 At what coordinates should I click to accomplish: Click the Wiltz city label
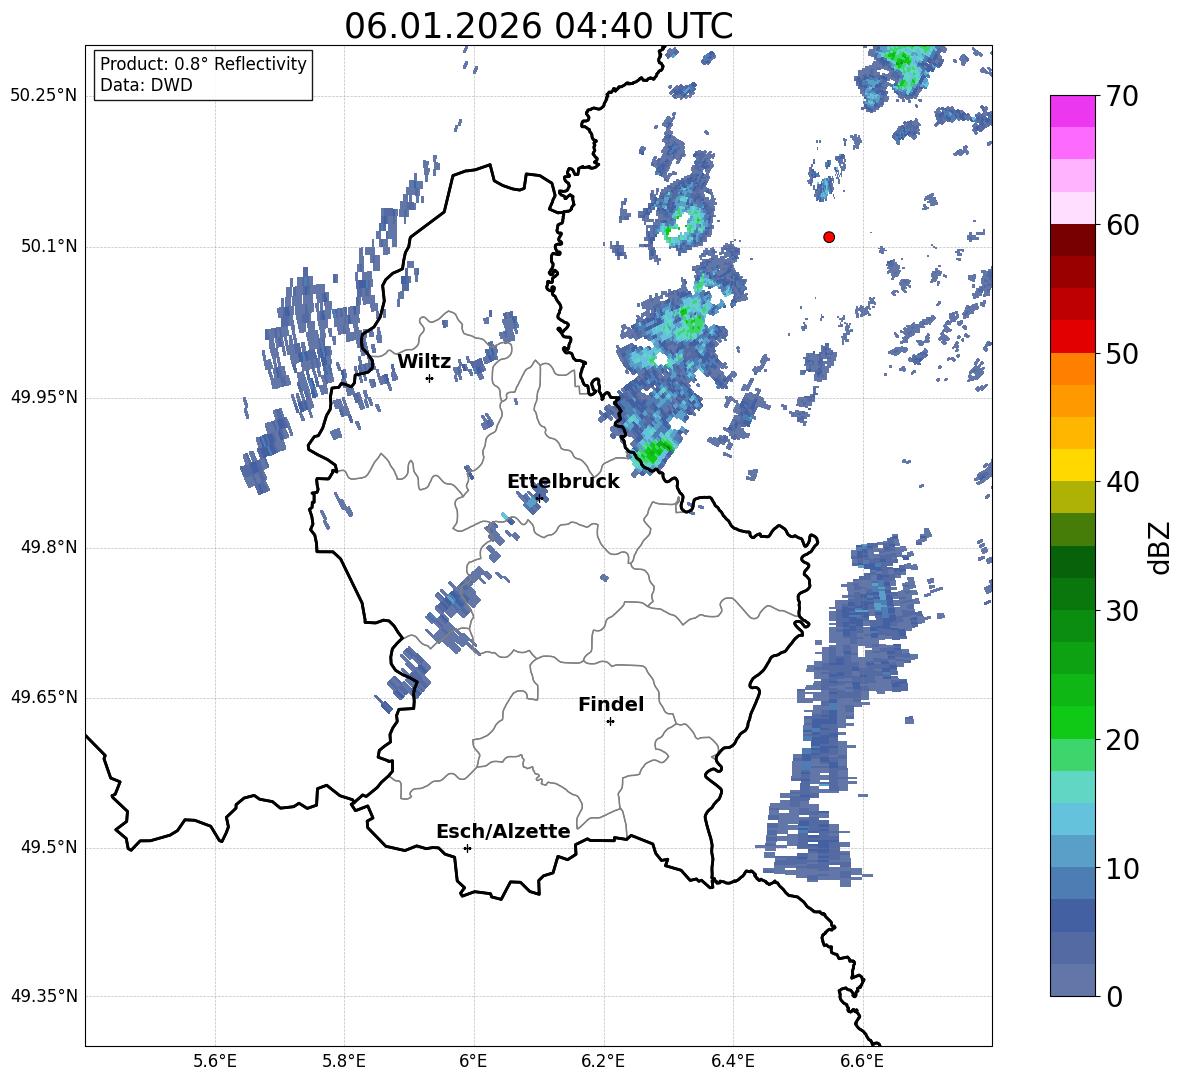(424, 362)
